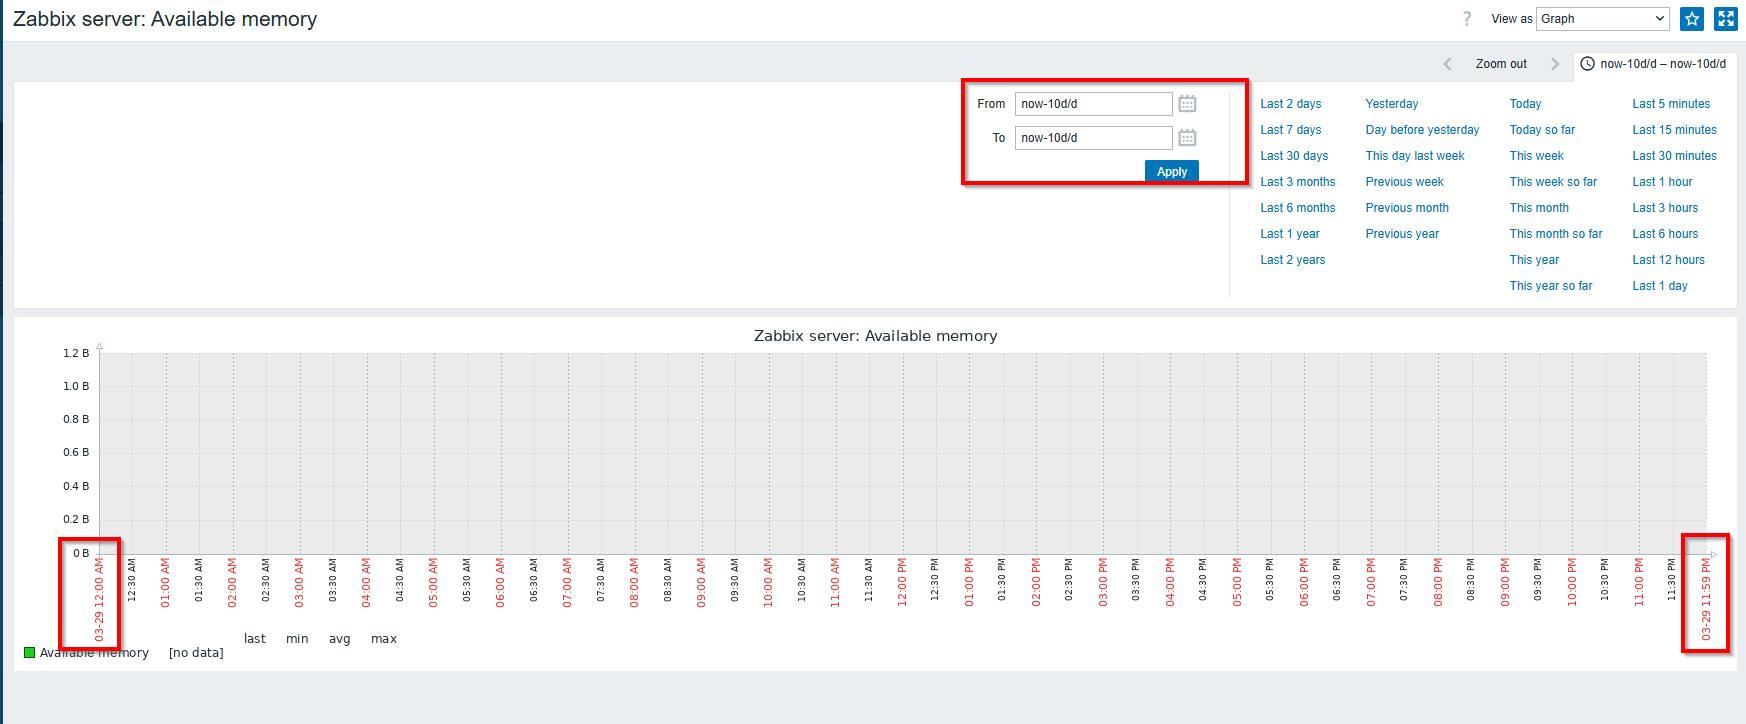Pick This year so far range
The height and width of the screenshot is (724, 1746).
1551,286
